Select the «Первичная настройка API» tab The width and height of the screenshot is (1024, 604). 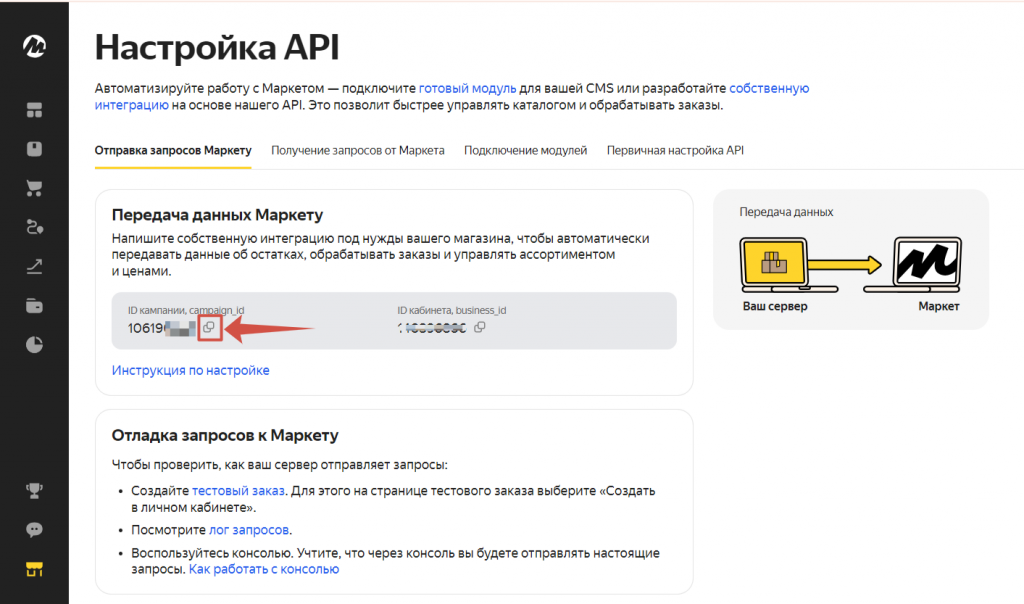[675, 151]
